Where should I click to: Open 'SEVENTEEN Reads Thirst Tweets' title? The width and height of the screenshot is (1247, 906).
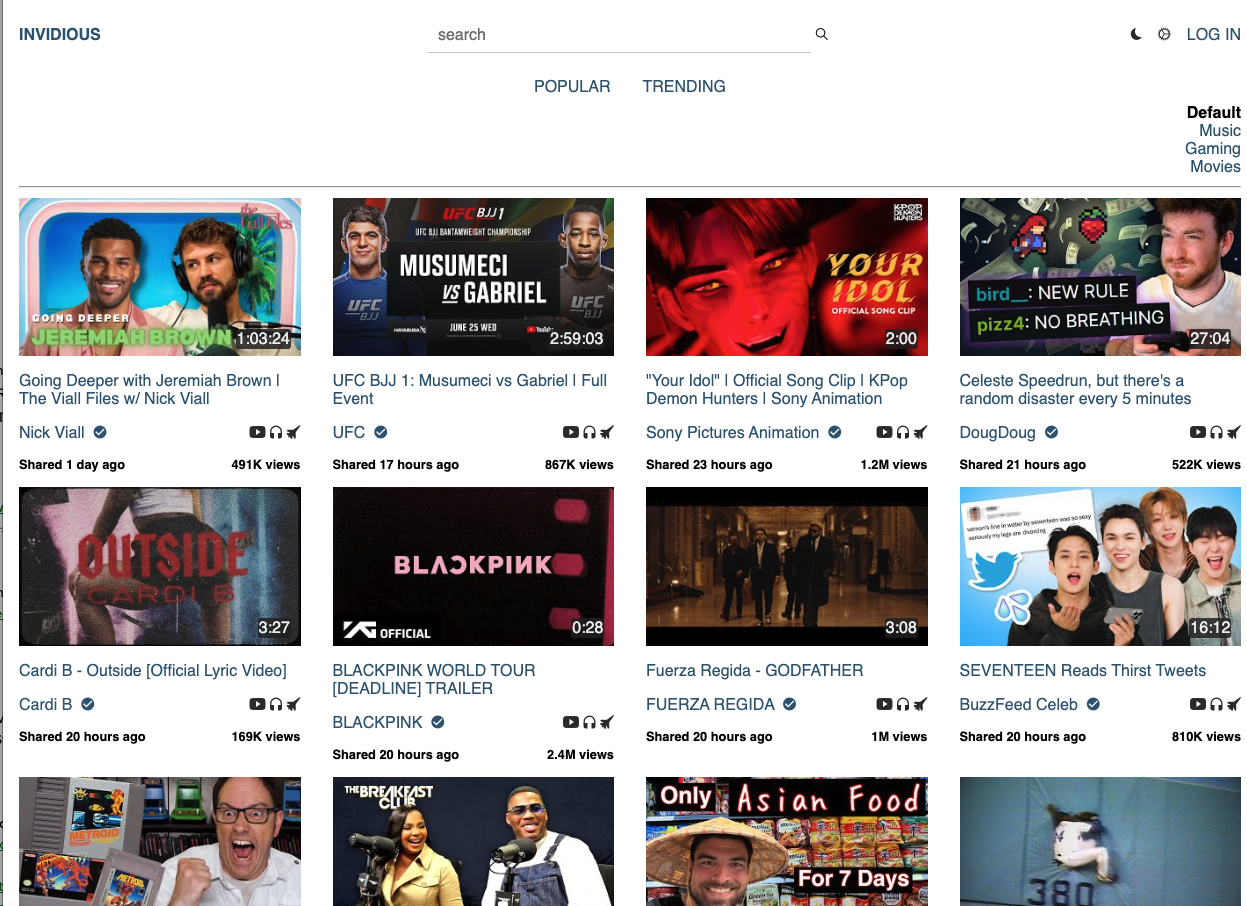pyautogui.click(x=1083, y=670)
